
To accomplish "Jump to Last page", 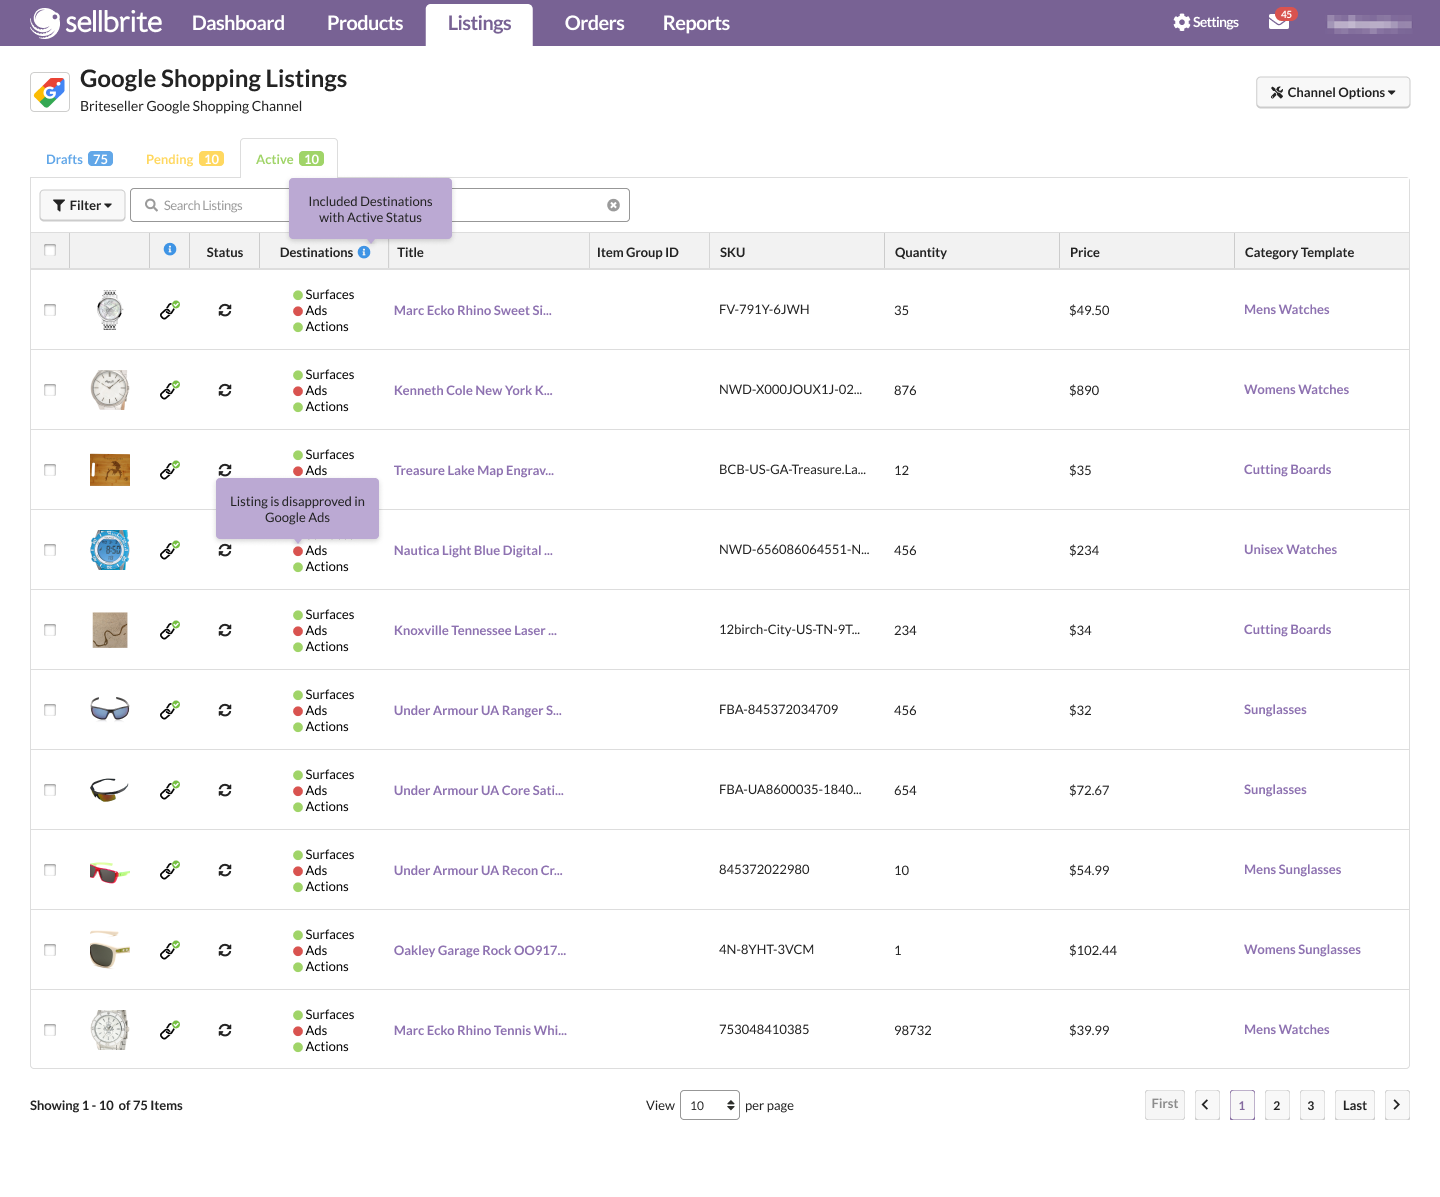I will (x=1355, y=1105).
